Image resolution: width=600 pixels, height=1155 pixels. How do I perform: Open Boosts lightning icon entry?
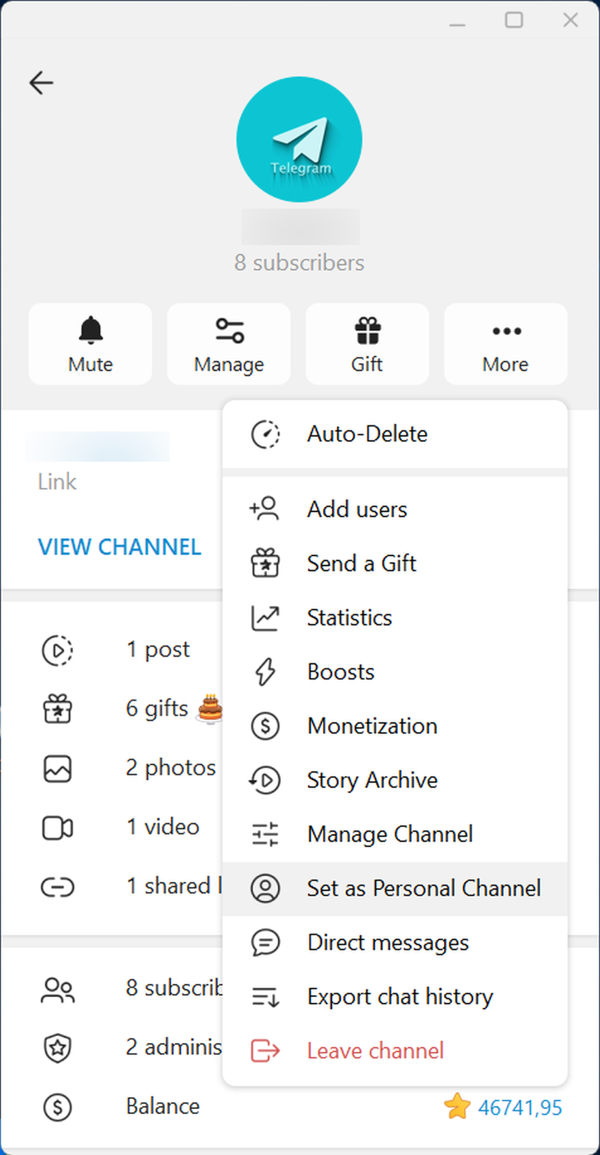(x=265, y=672)
